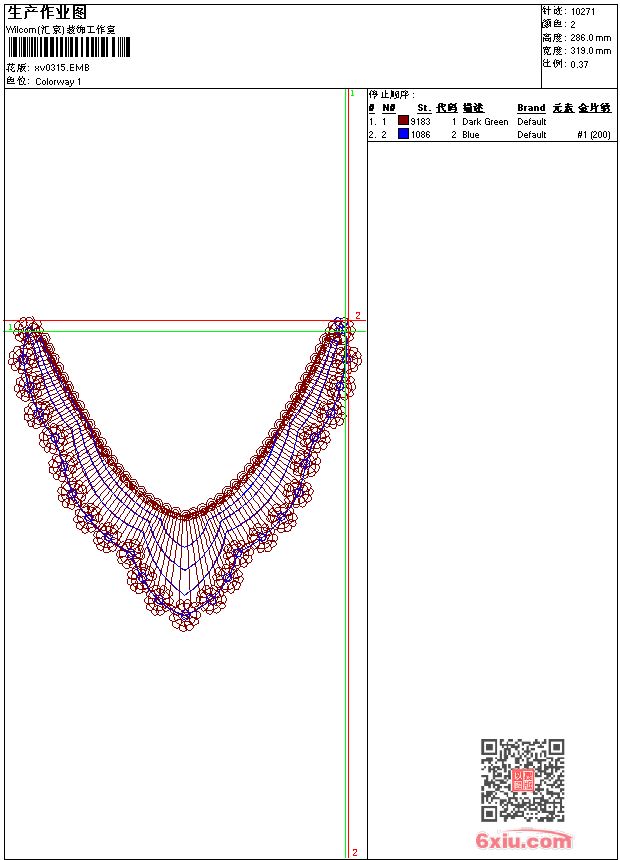This screenshot has width=620, height=860.
Task: Click the sequin value #1 (200)
Action: click(594, 134)
